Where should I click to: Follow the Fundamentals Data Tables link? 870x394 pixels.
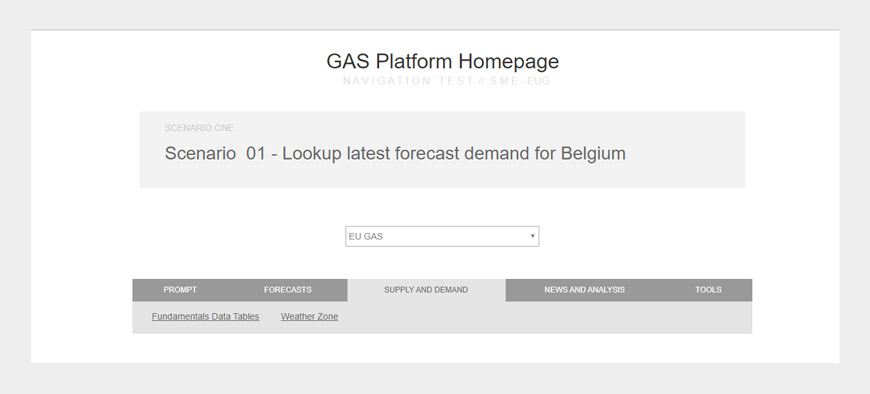205,316
